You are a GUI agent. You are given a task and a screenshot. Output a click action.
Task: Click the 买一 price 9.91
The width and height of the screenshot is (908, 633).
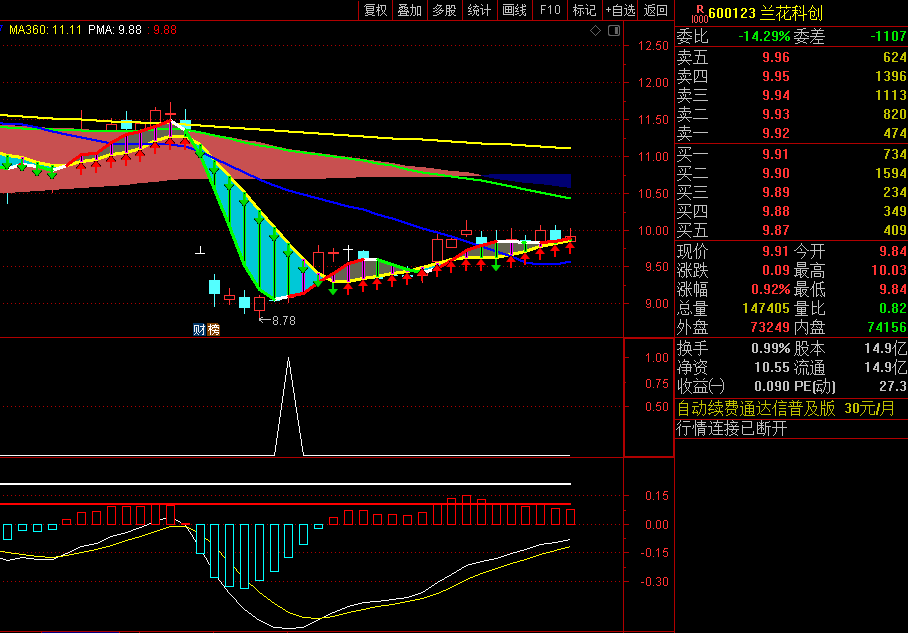775,155
